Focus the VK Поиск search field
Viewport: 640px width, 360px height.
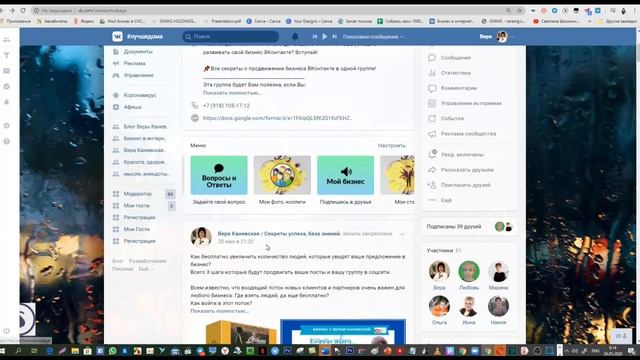(231, 36)
